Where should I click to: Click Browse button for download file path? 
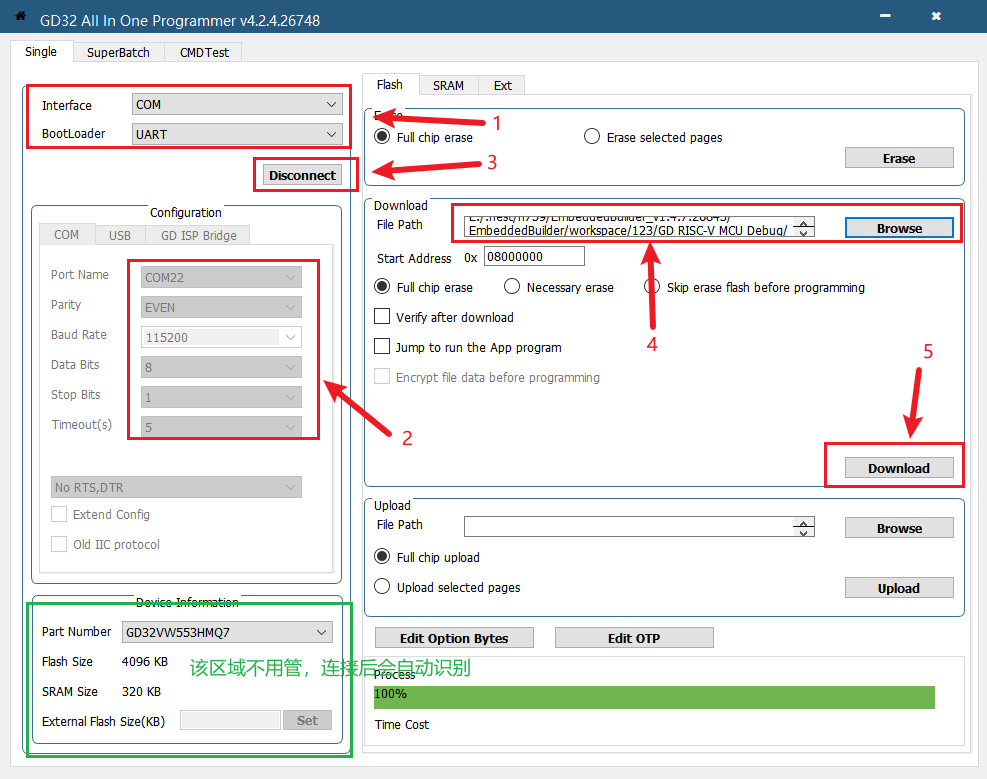coord(899,228)
